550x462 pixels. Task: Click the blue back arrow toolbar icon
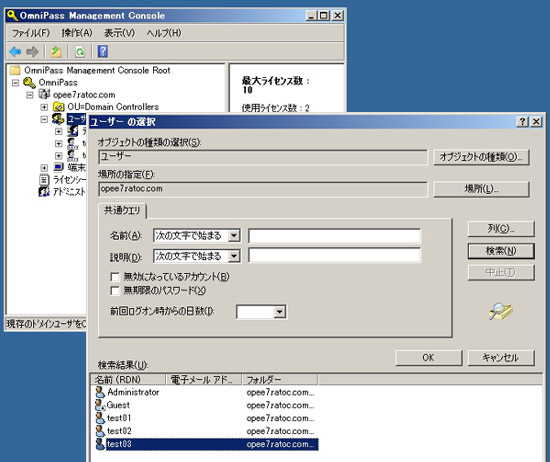pyautogui.click(x=15, y=52)
